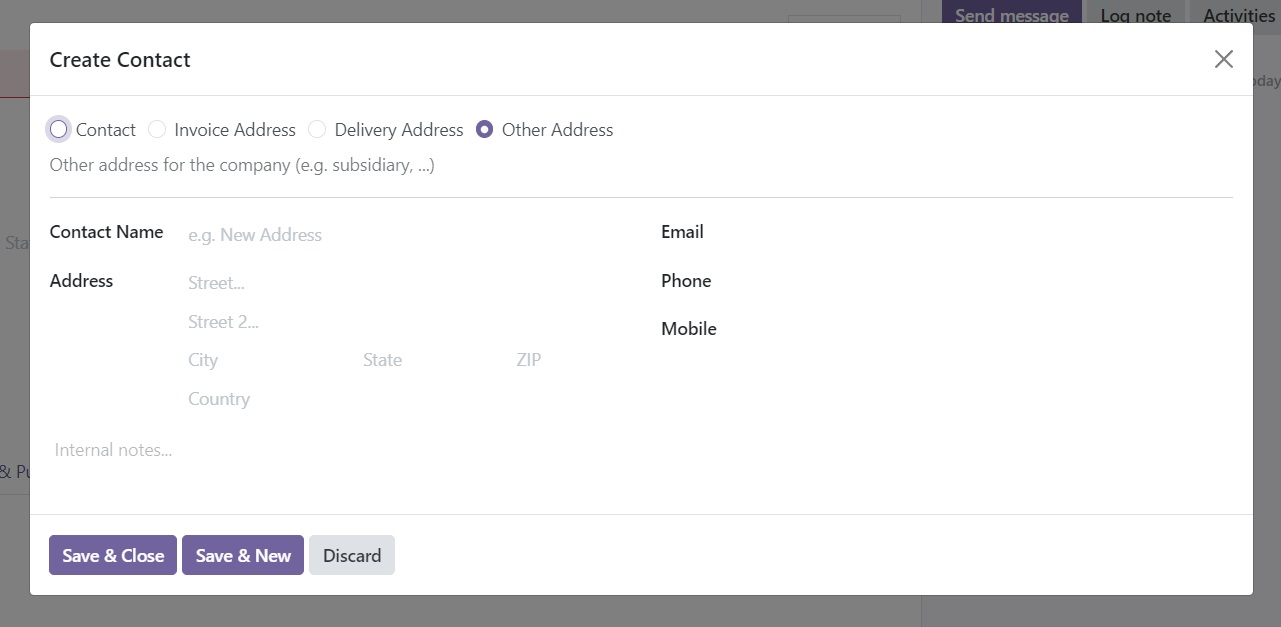The height and width of the screenshot is (627, 1281).
Task: Select the Other Address radio option
Action: pos(485,129)
